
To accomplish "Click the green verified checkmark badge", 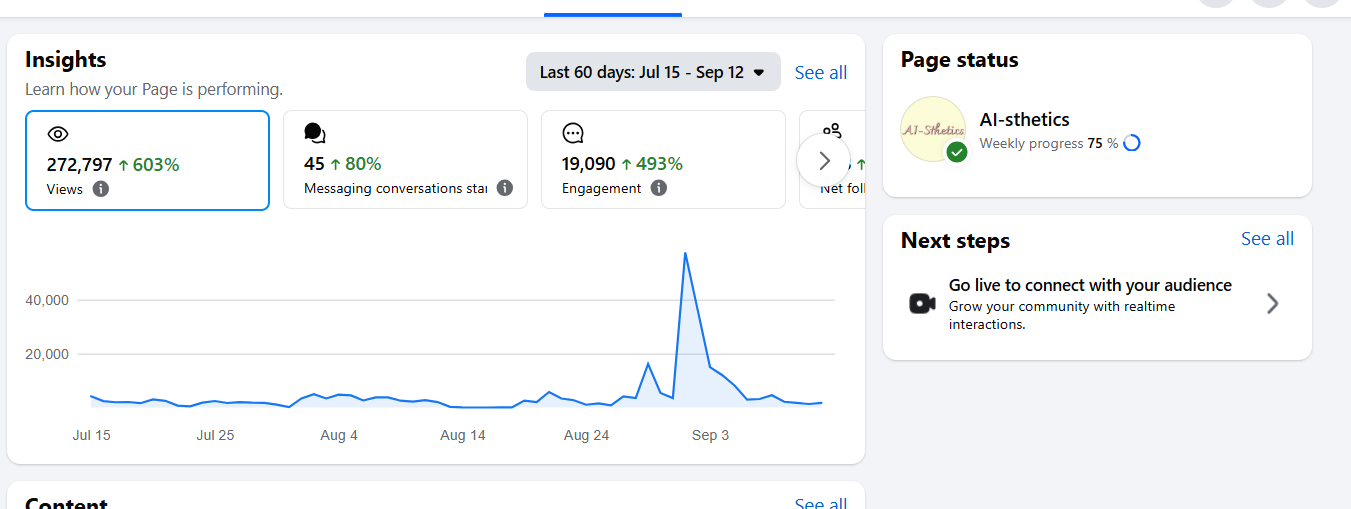I will coord(957,152).
